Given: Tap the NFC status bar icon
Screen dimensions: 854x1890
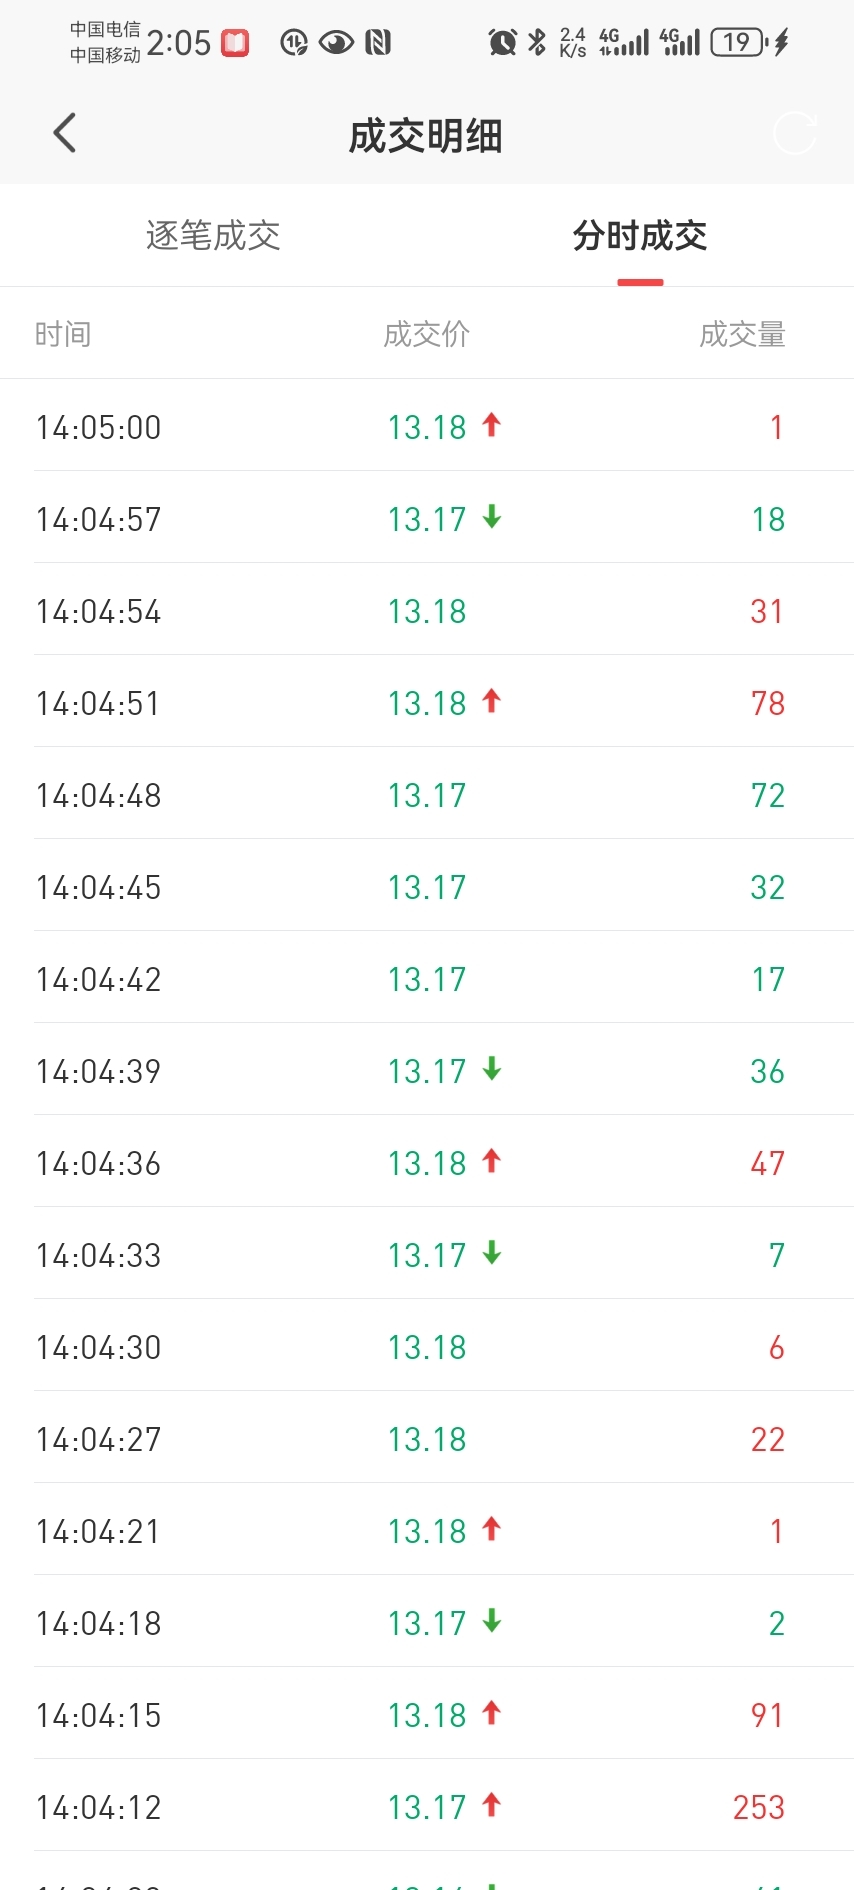Looking at the screenshot, I should point(378,43).
